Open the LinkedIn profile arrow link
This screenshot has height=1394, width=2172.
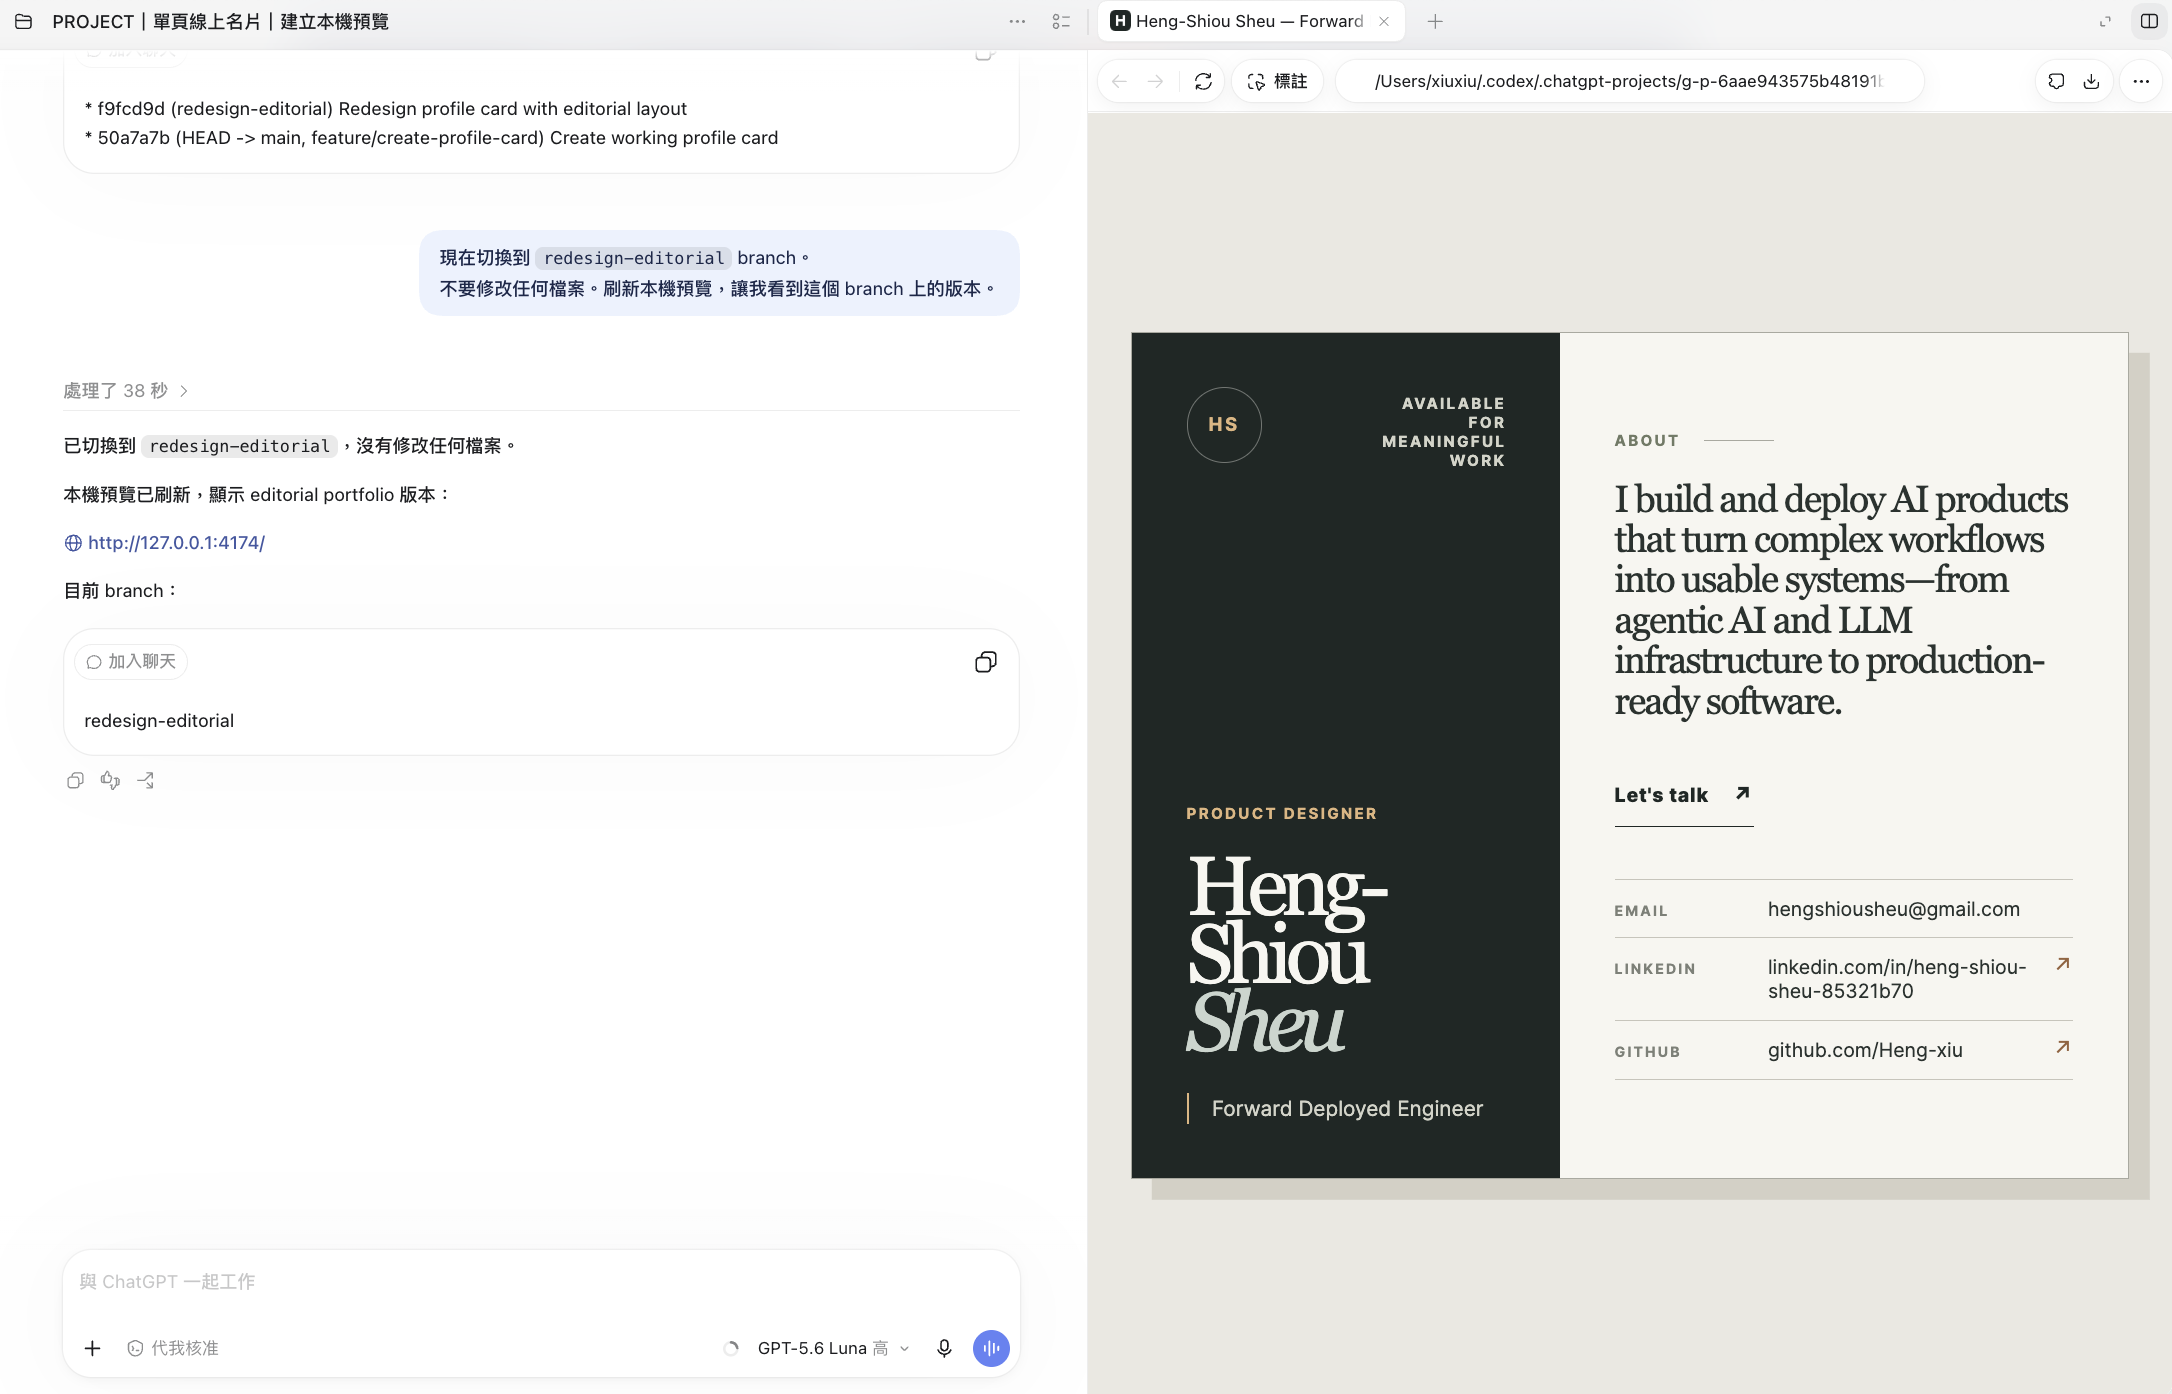tap(2062, 964)
